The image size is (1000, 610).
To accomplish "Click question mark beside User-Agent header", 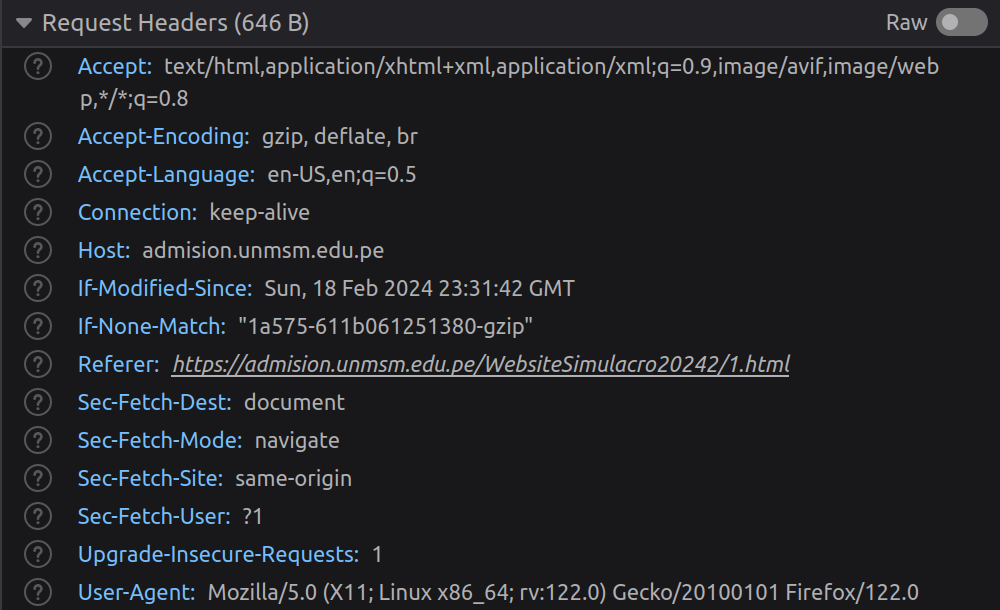I will [x=37, y=592].
